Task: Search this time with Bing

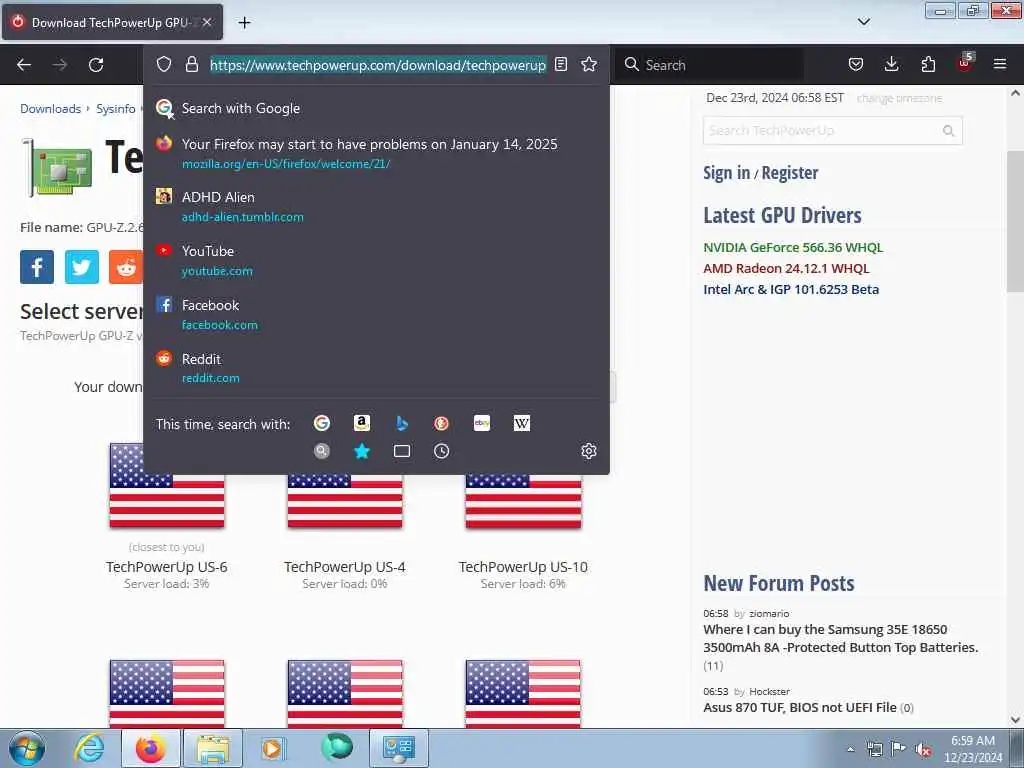Action: pos(402,423)
